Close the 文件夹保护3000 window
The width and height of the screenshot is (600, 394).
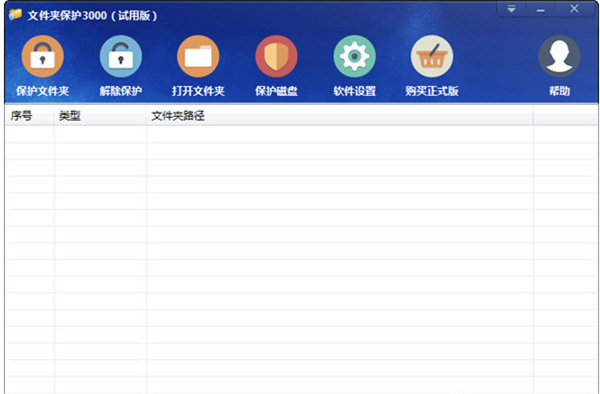coord(574,9)
